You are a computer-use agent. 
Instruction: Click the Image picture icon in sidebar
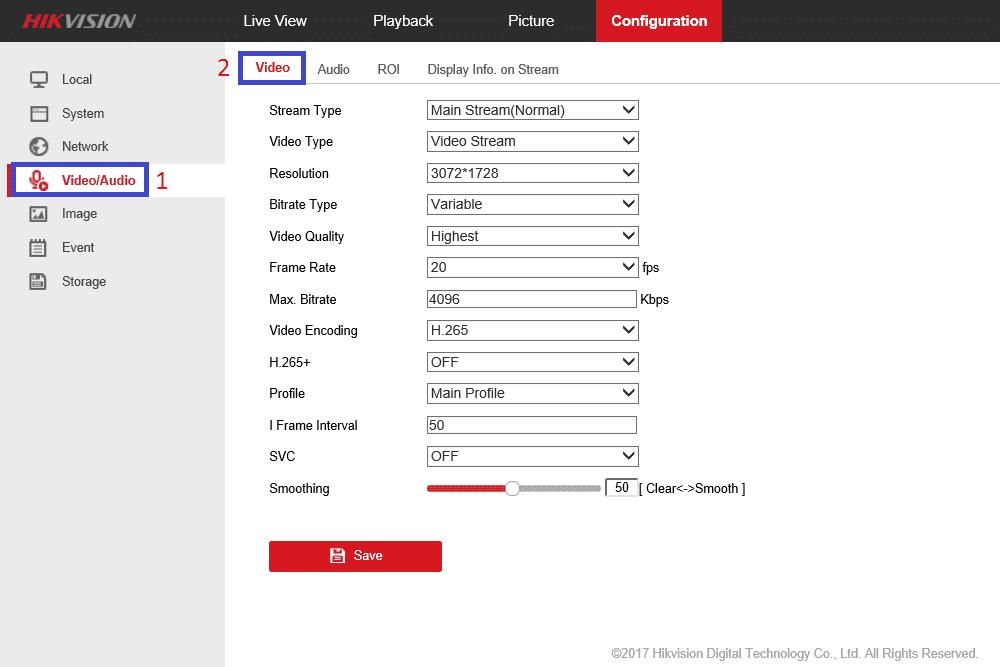tap(38, 214)
